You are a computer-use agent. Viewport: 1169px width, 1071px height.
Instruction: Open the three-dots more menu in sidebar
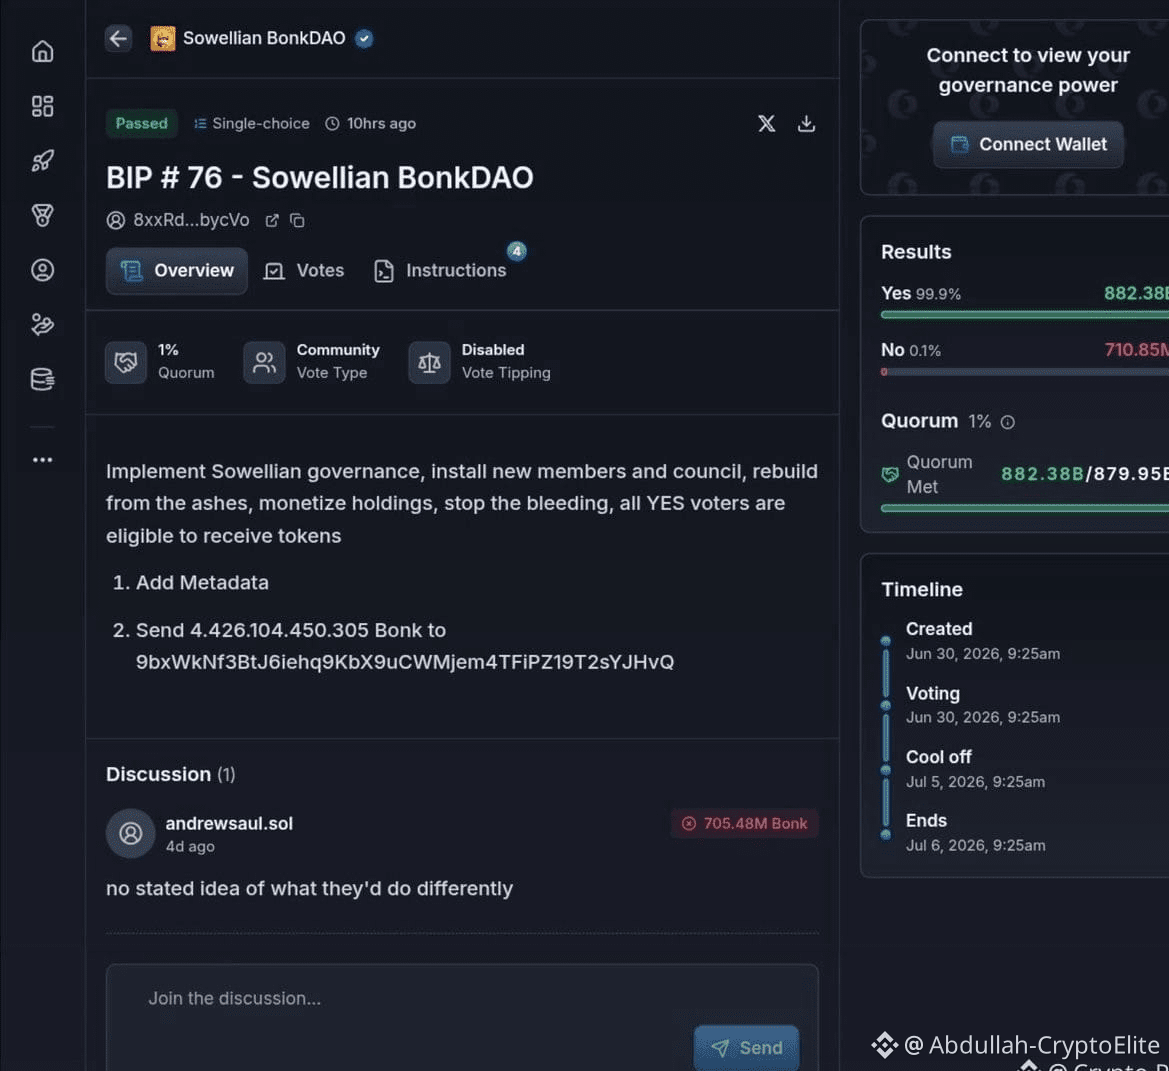42,460
